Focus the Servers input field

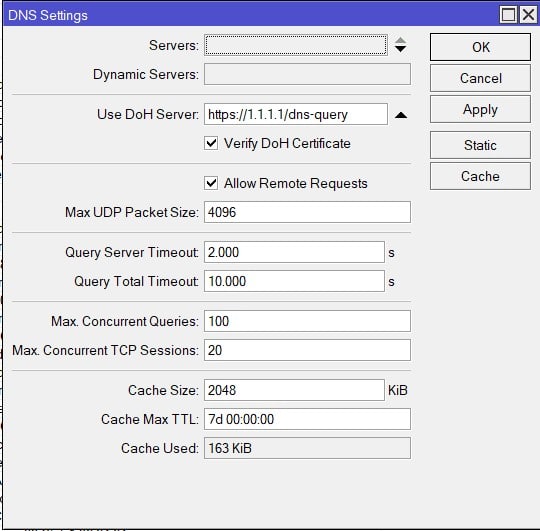296,45
